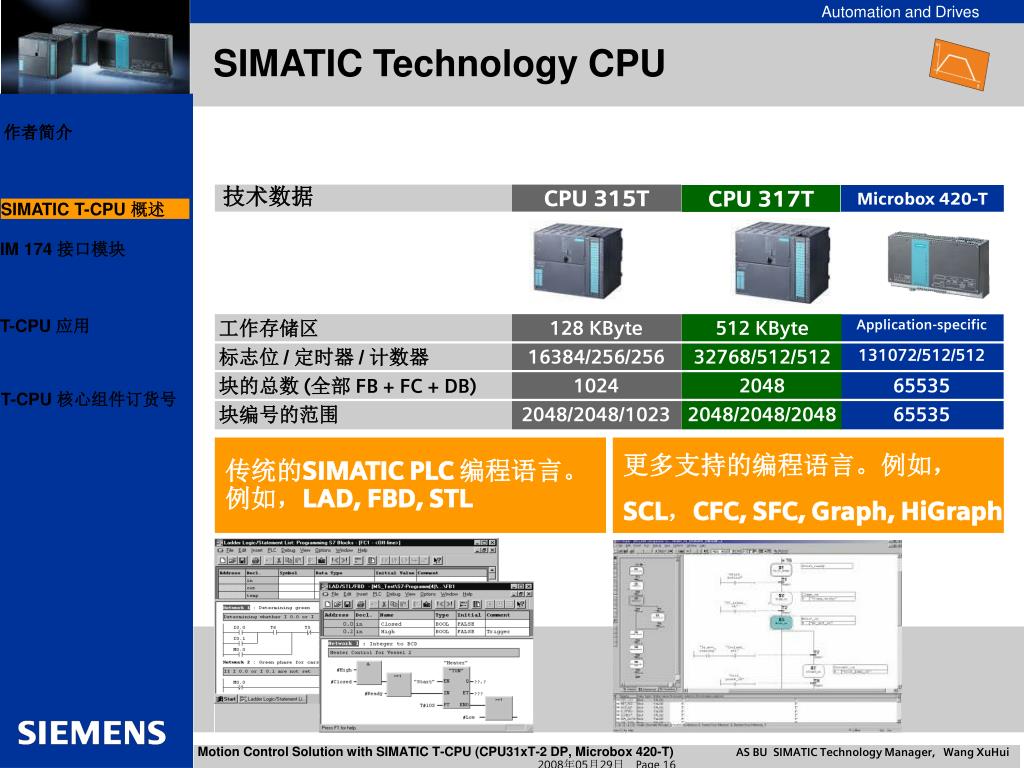
Task: Click the 块编号的范围 row label
Action: (x=279, y=415)
